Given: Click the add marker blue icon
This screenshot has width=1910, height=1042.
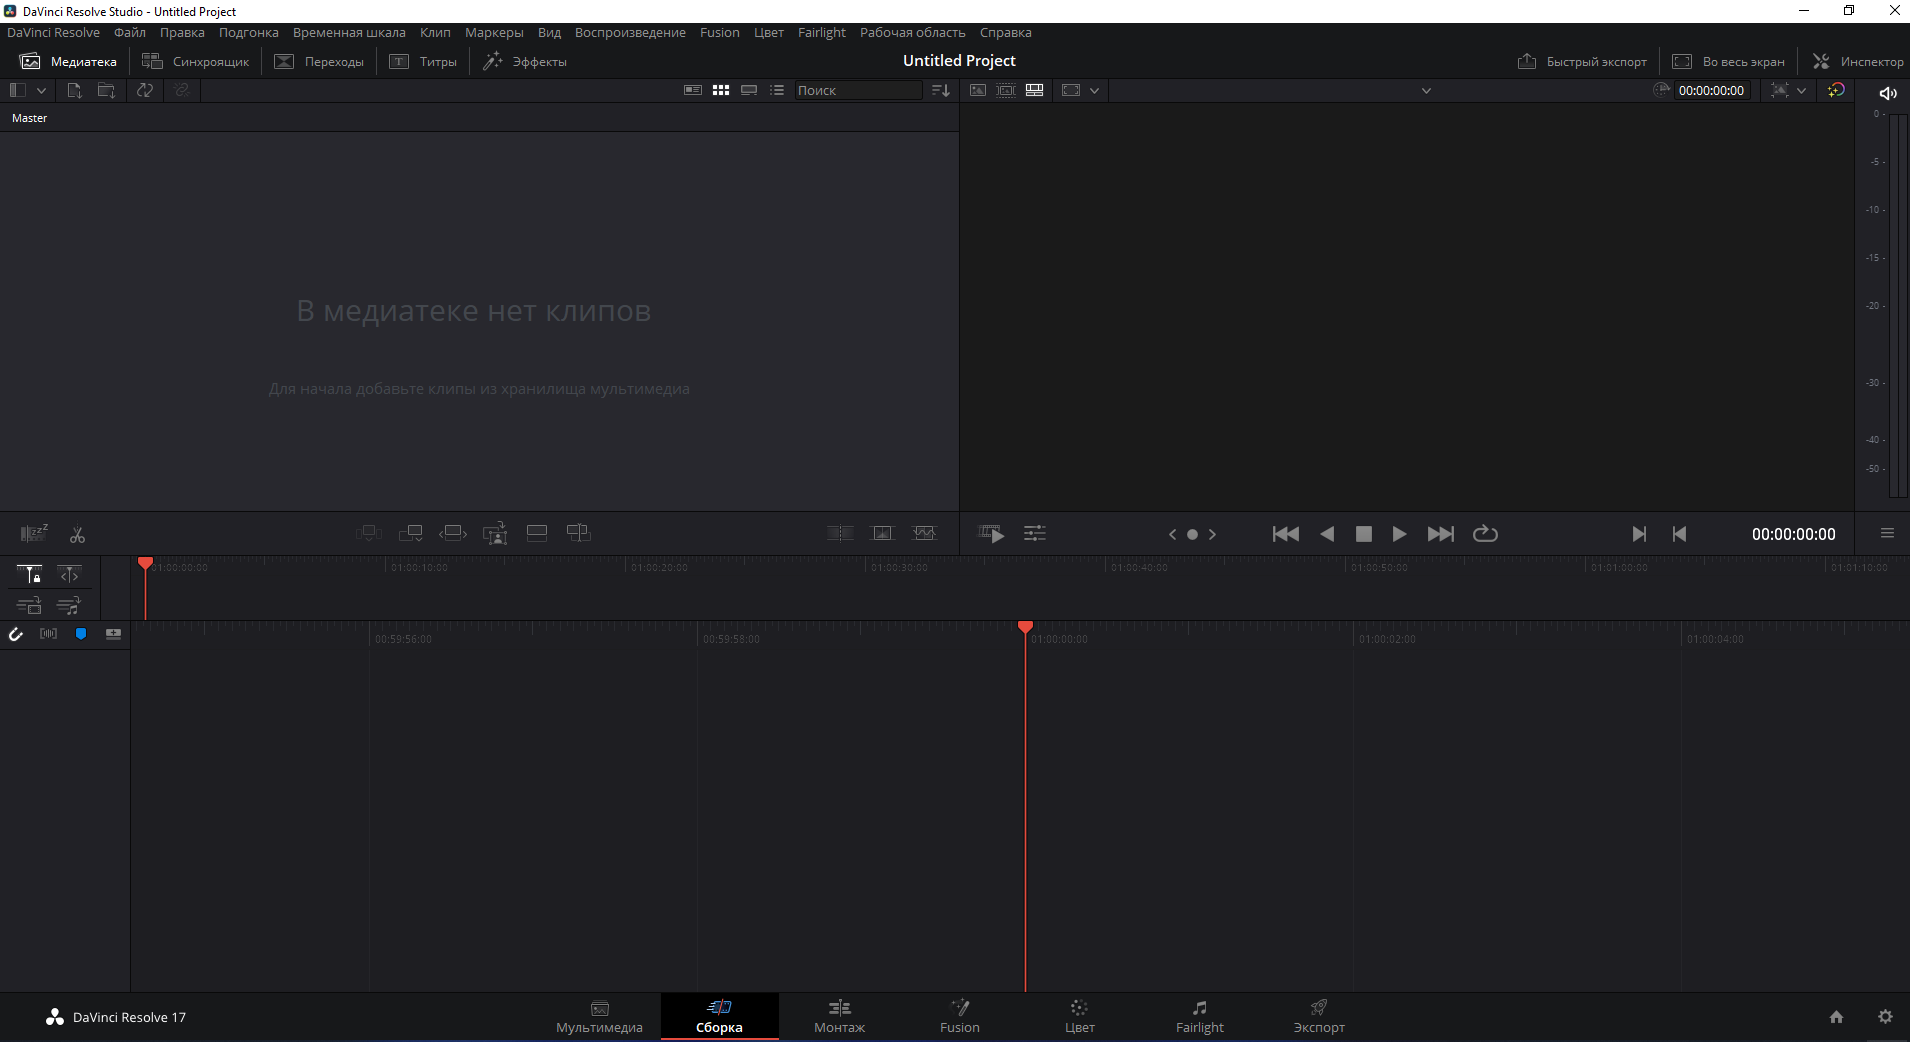Looking at the screenshot, I should tap(81, 634).
